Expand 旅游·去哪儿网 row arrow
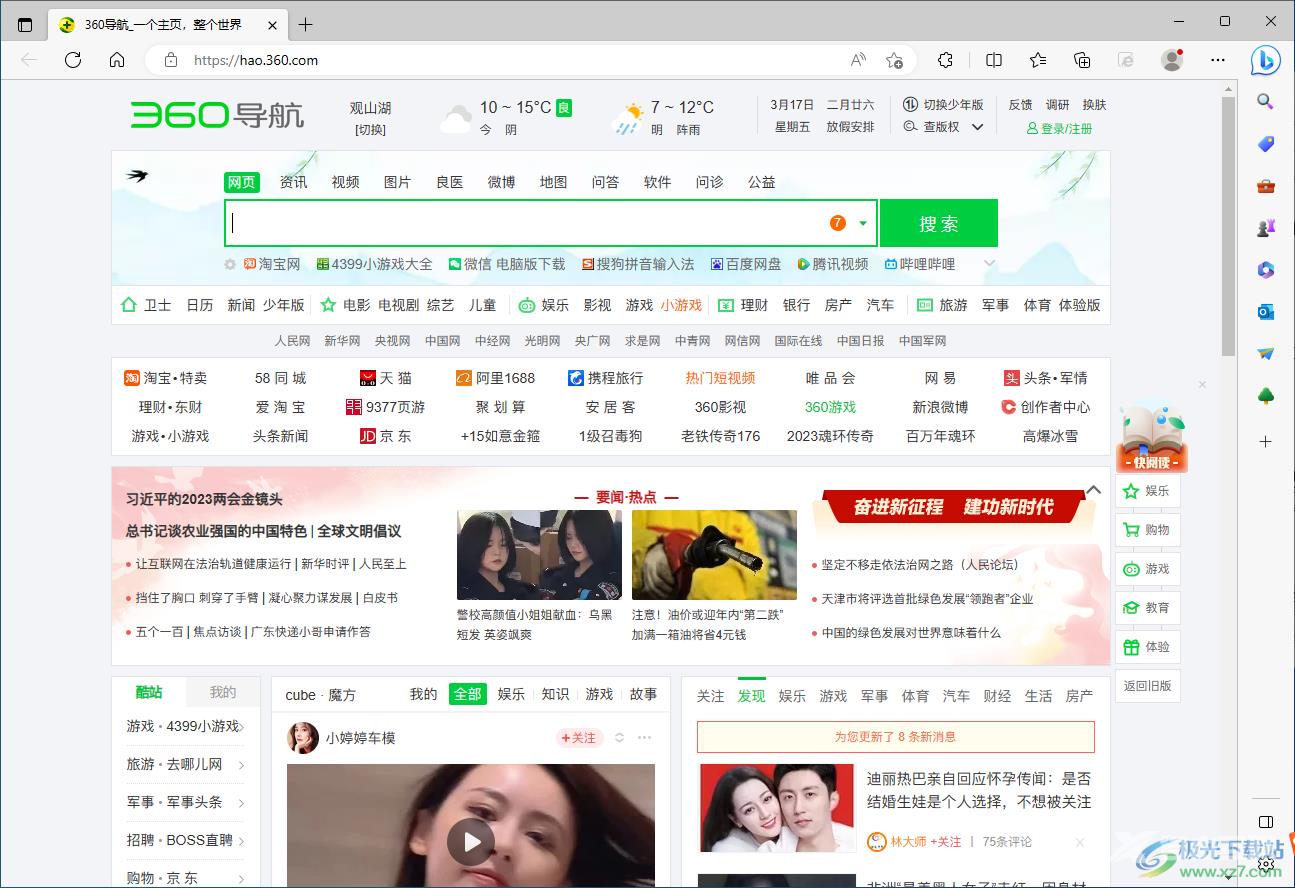Screen dimensions: 1295x888 (x=241, y=765)
